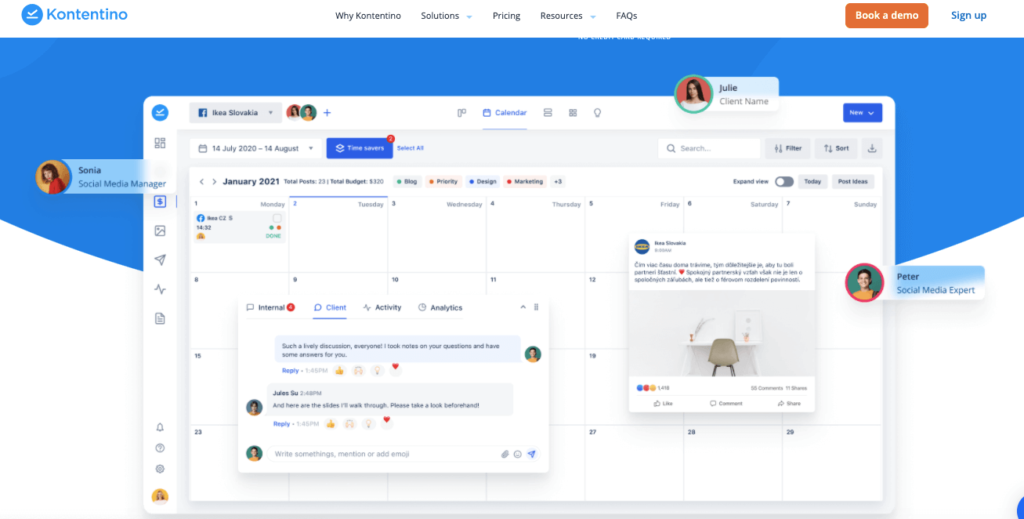Toggle the Priority label filter
1024x519 pixels.
click(x=443, y=181)
